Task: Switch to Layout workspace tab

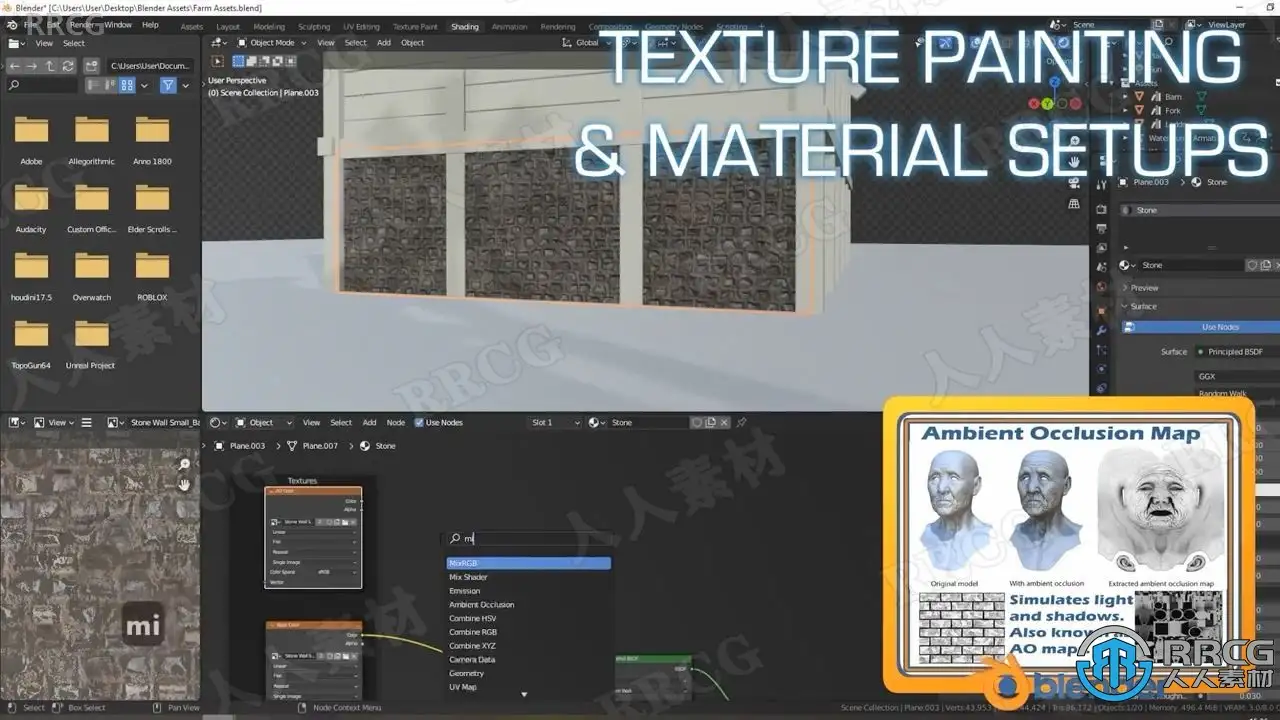Action: pos(228,27)
